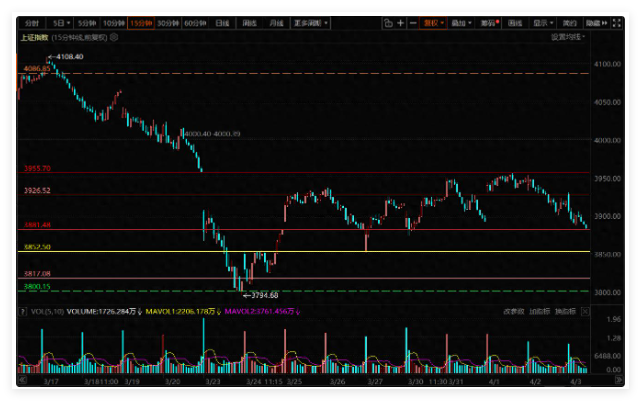The image size is (641, 401).
Task: Zoom in chart with plus icon
Action: (x=400, y=22)
